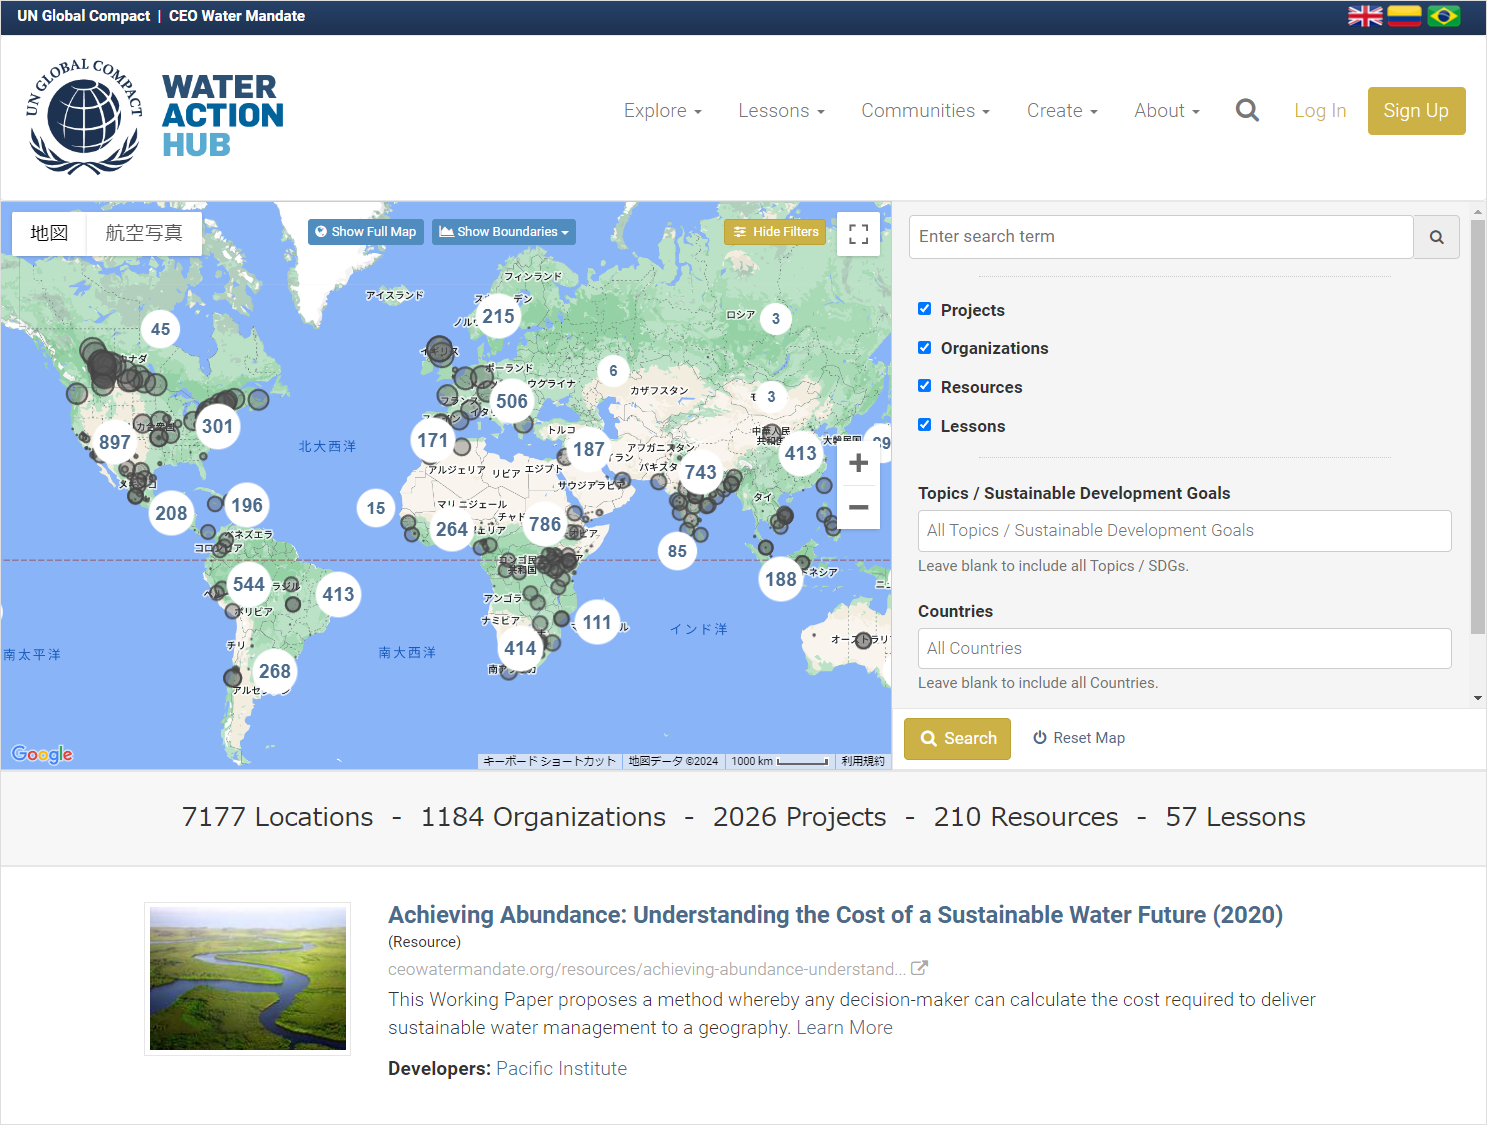Click the Water Action Hub logo

(x=155, y=116)
